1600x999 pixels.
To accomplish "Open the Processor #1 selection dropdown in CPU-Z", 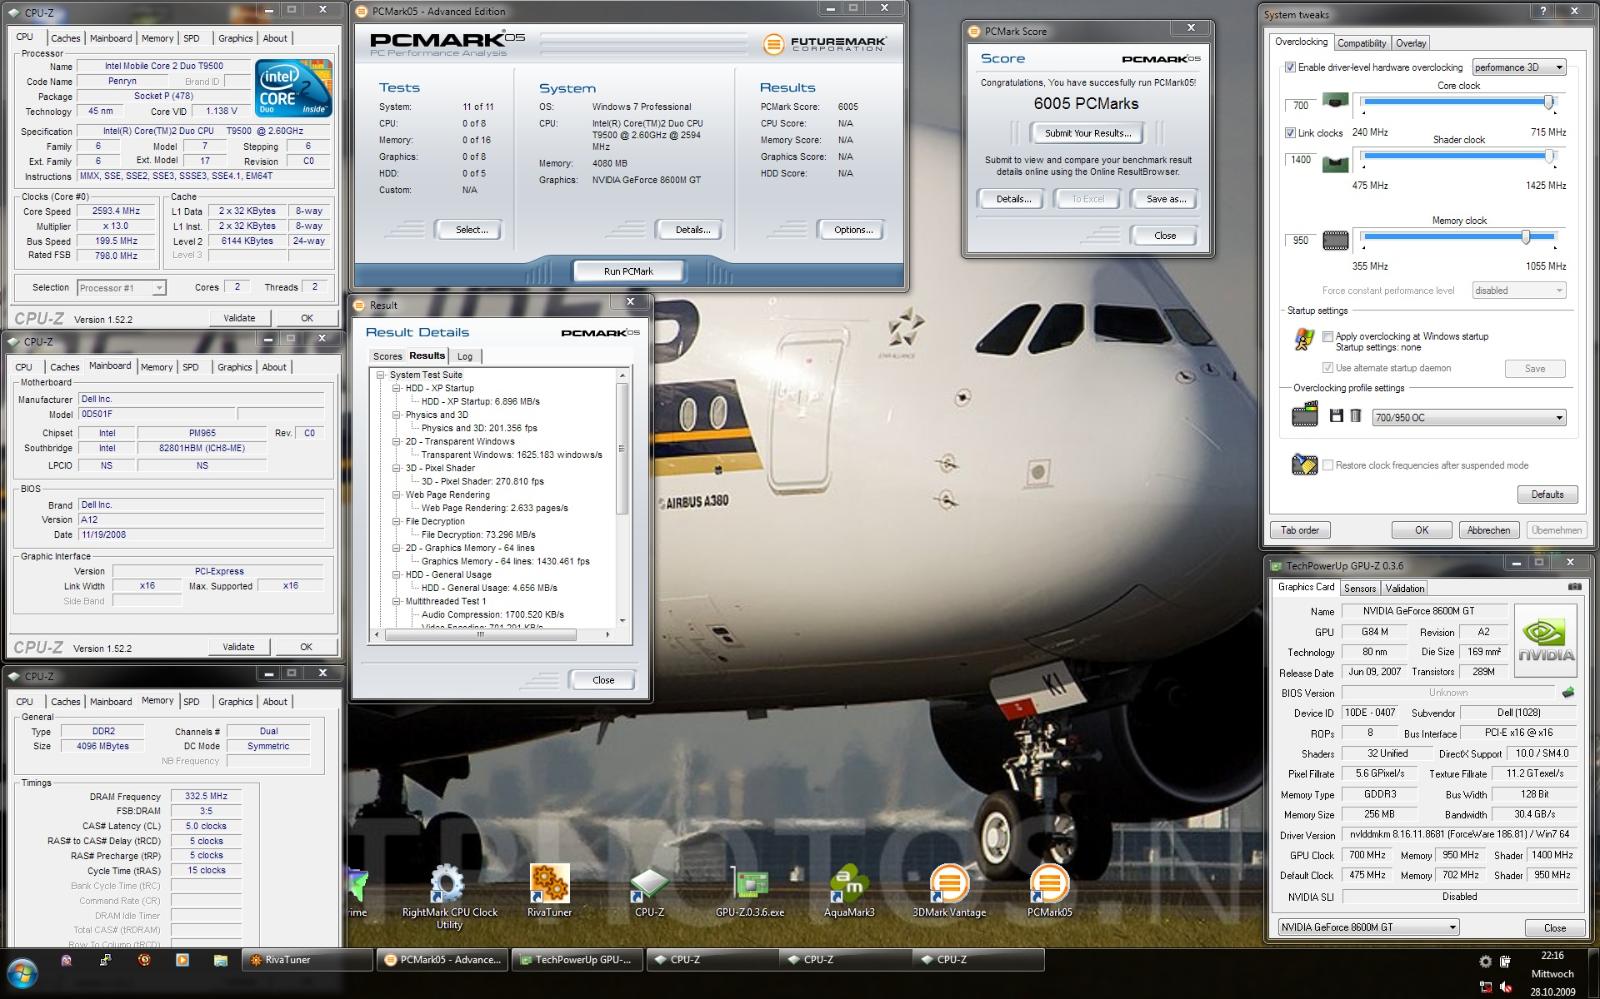I will pyautogui.click(x=121, y=288).
